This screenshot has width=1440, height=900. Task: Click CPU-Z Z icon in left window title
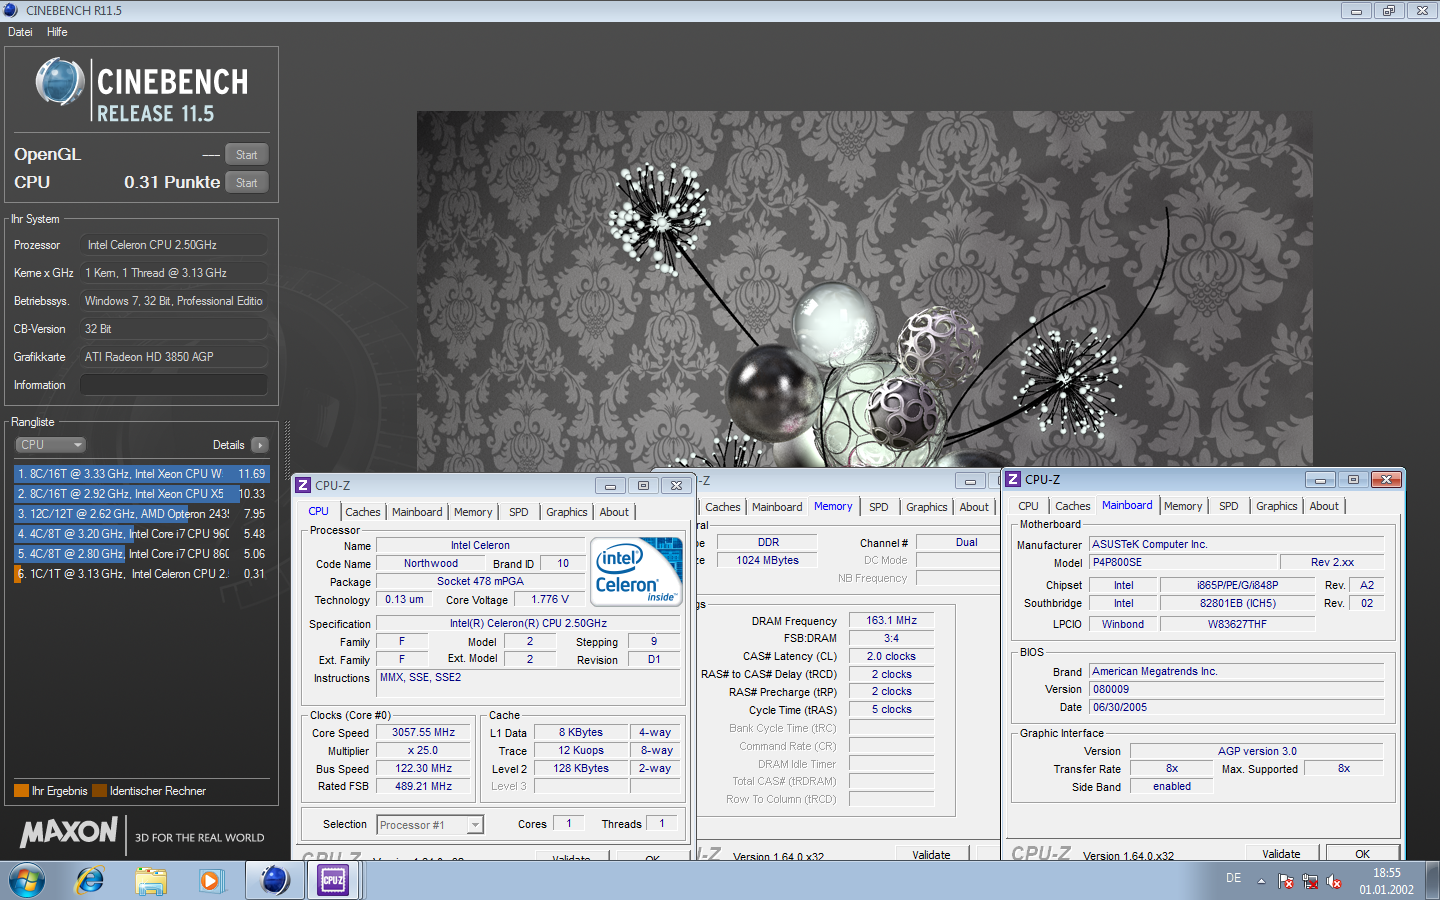pos(303,485)
